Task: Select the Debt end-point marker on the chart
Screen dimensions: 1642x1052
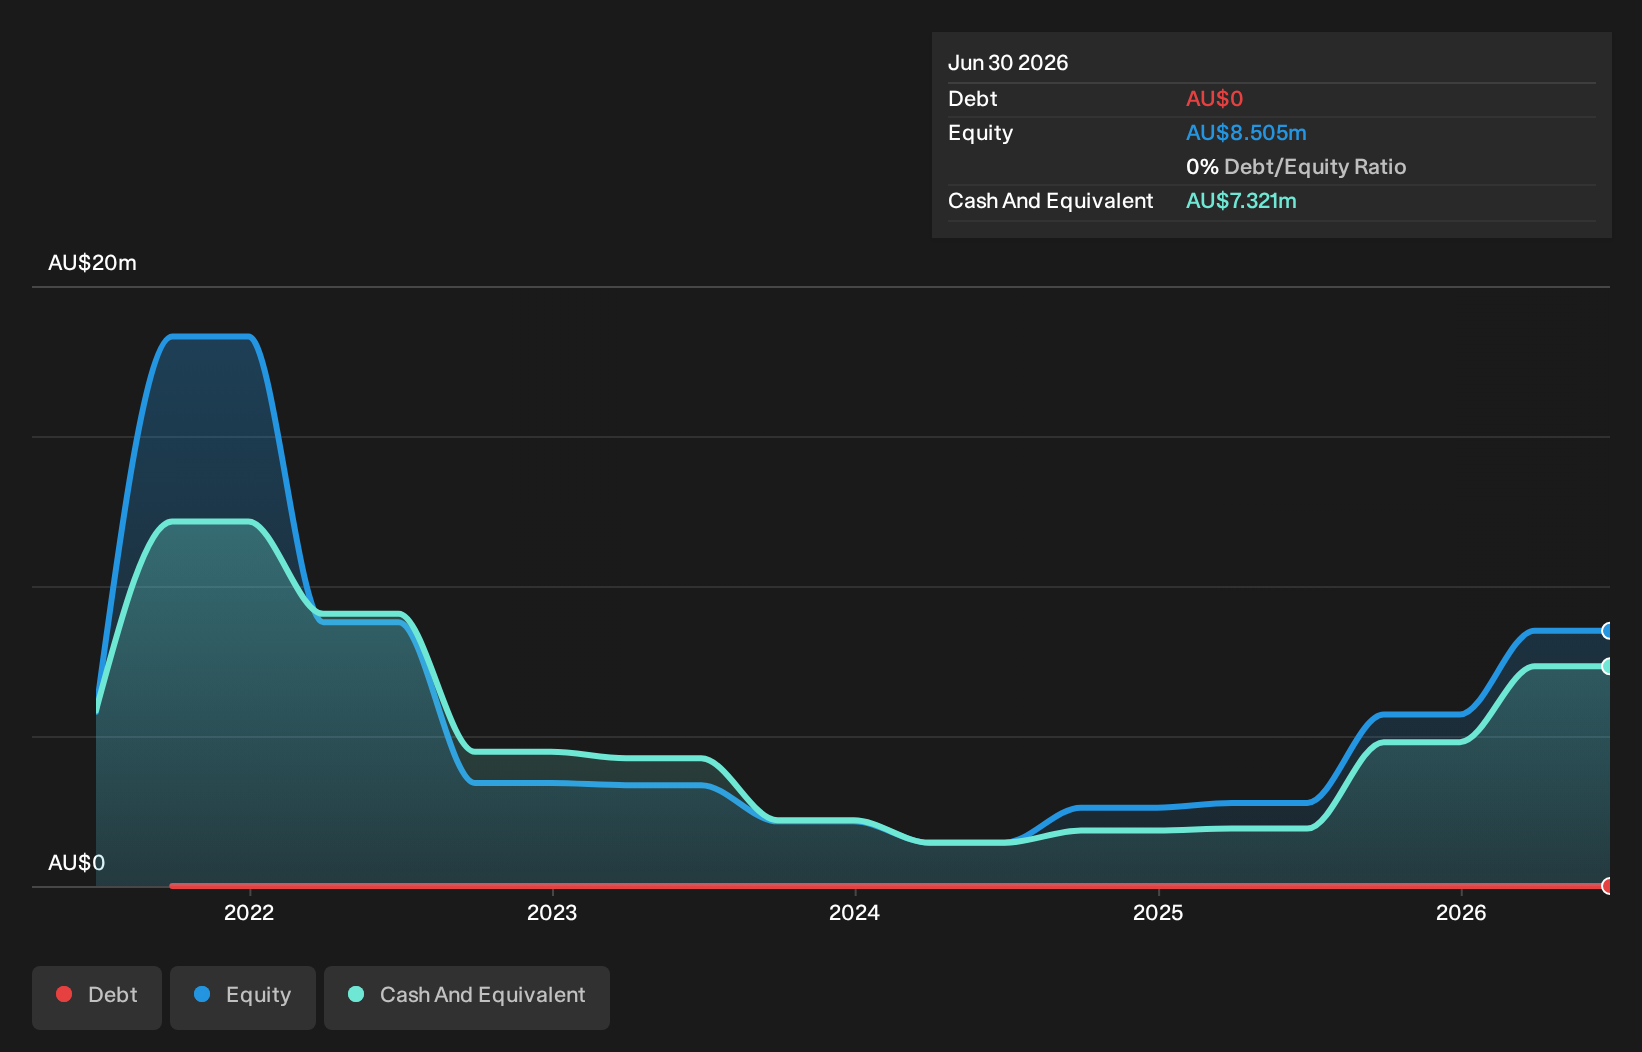Action: click(x=1608, y=886)
